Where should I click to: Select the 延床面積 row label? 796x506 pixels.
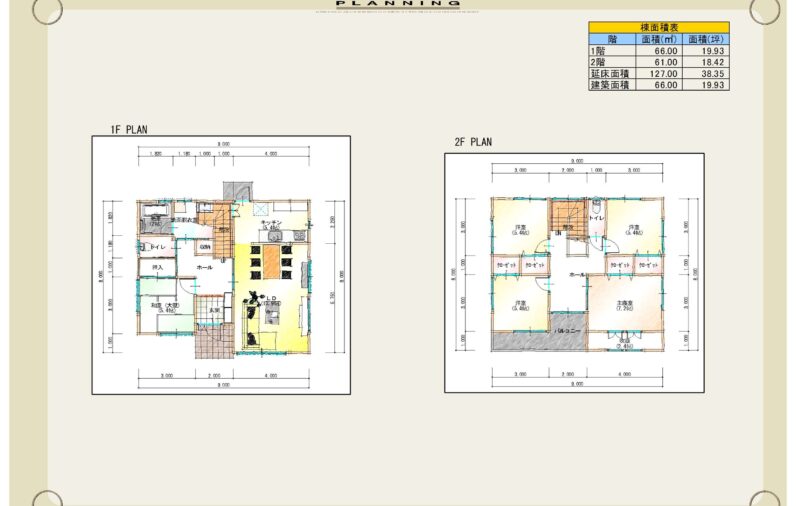610,74
